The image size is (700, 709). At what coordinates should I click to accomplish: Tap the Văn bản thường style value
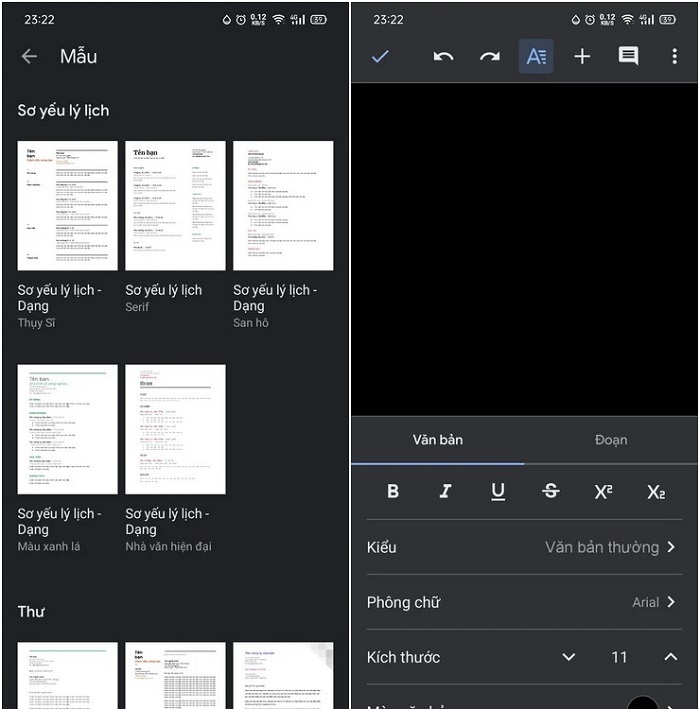(x=602, y=547)
